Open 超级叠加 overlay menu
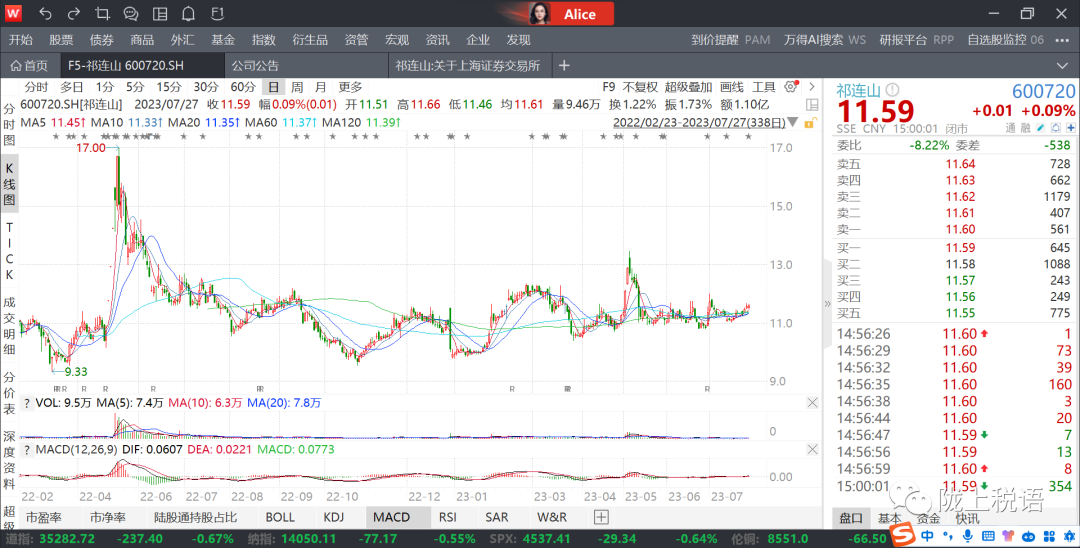The width and height of the screenshot is (1080, 548). click(688, 87)
